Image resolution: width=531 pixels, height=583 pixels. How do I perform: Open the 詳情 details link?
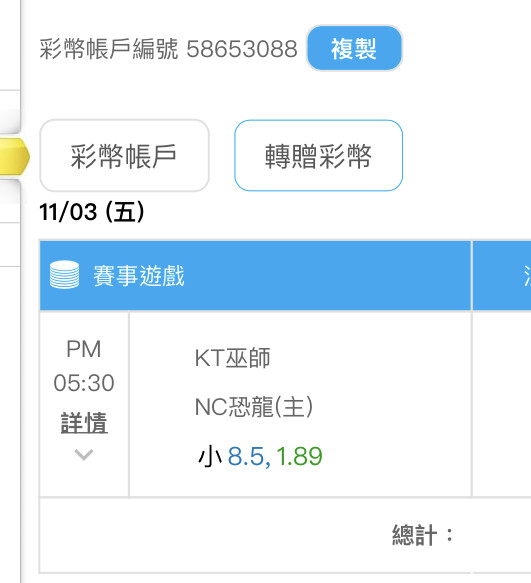point(84,423)
